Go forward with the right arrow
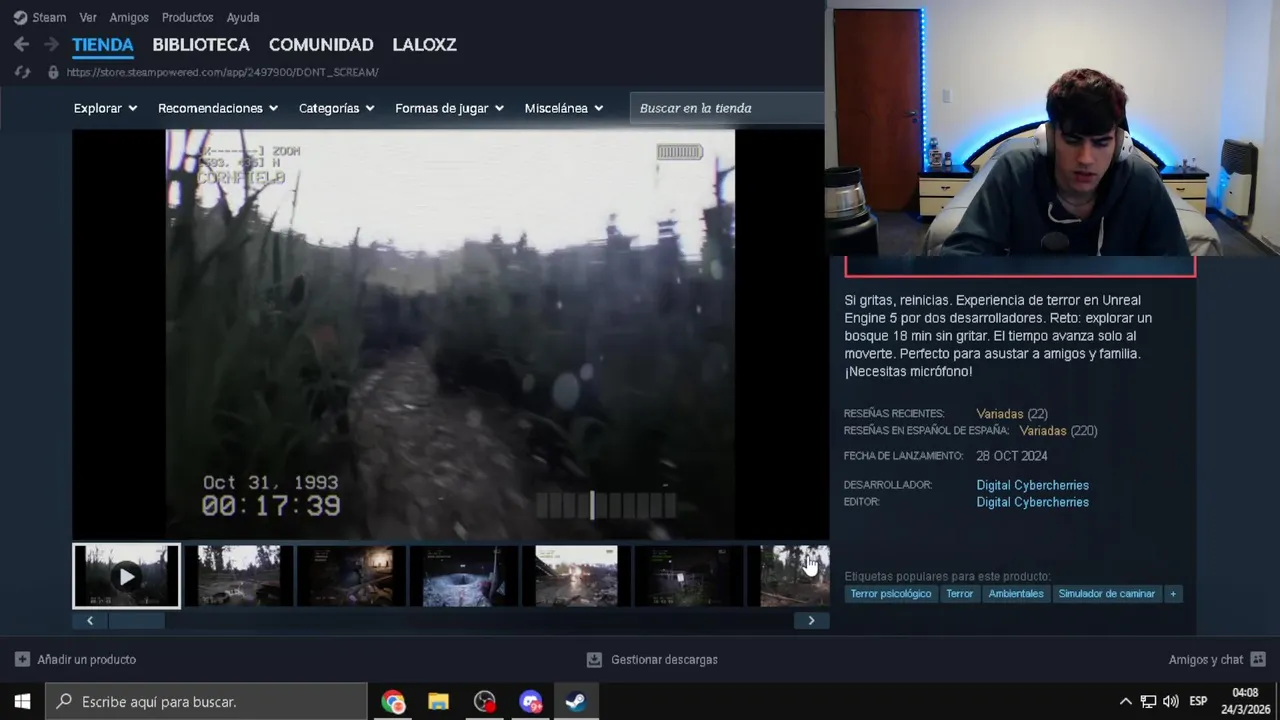Image resolution: width=1280 pixels, height=720 pixels. tap(51, 44)
